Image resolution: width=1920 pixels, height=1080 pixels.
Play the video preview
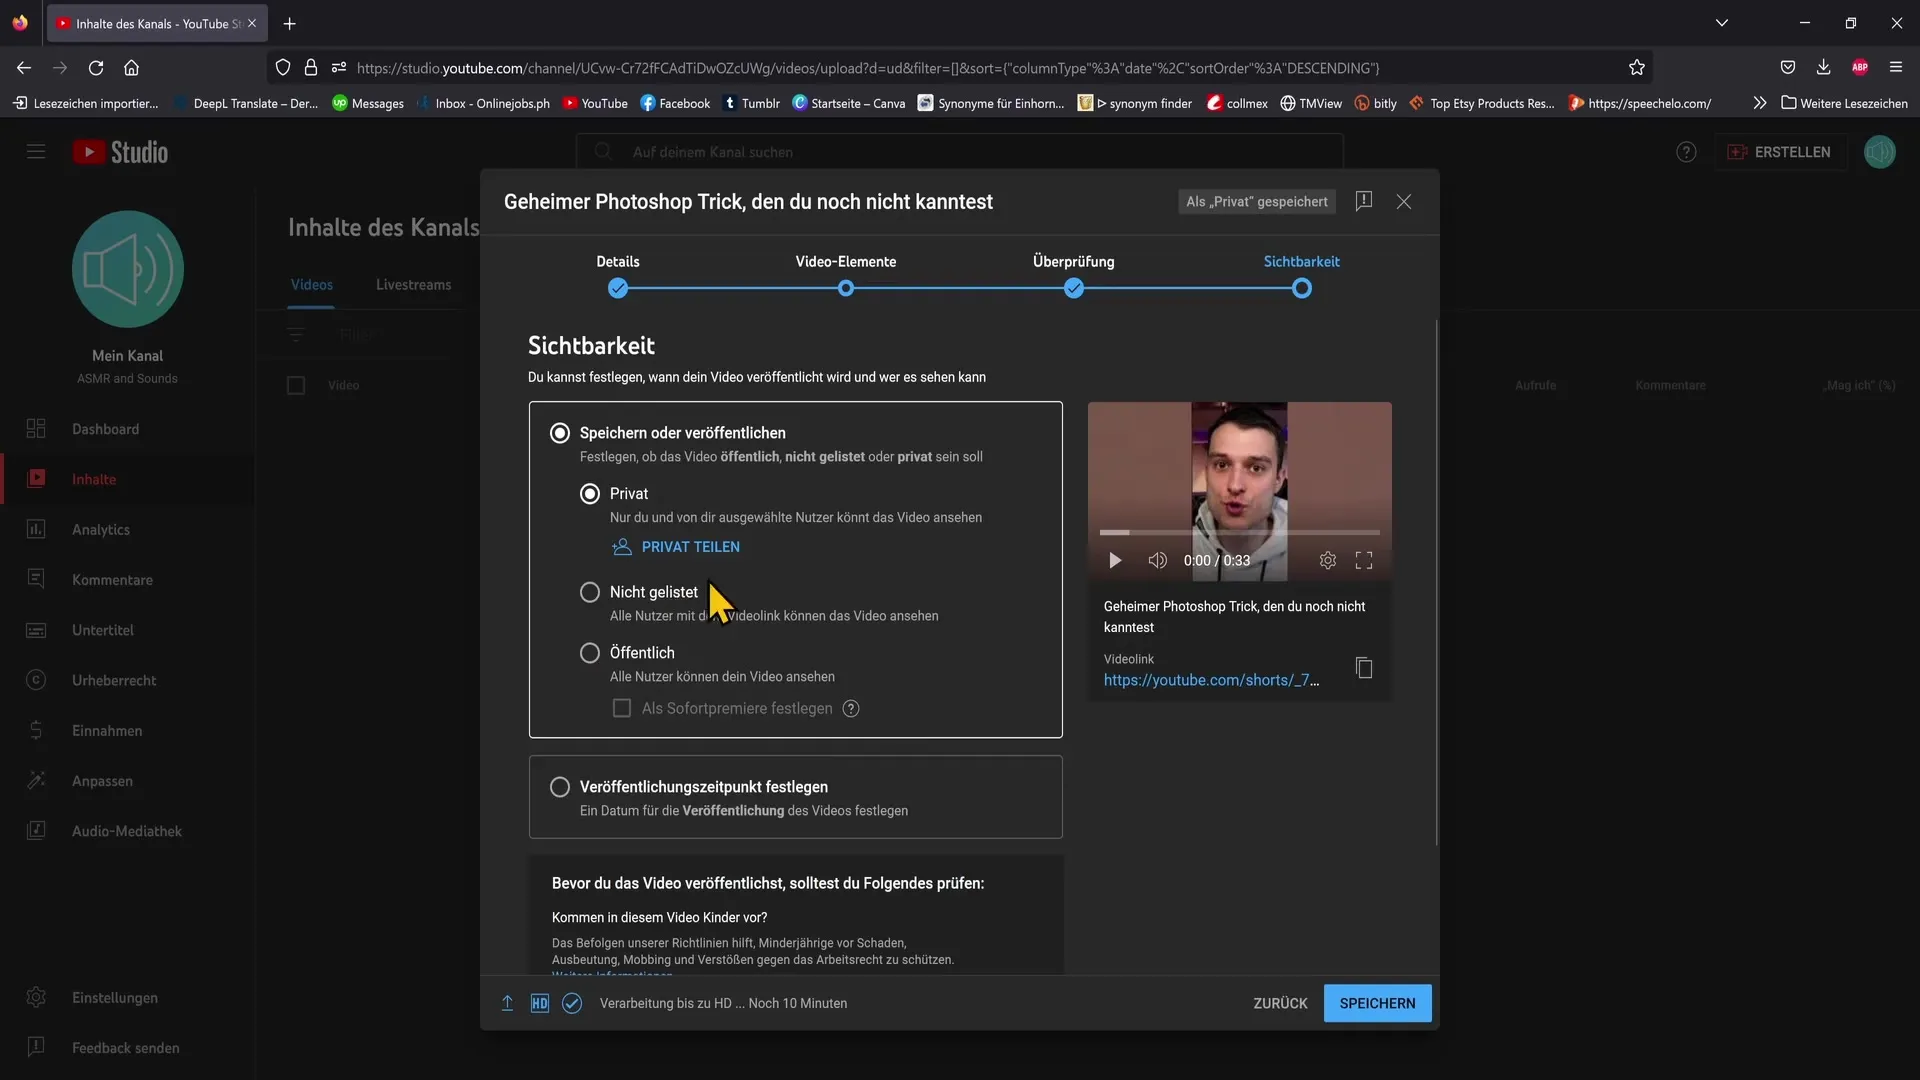coord(1116,559)
